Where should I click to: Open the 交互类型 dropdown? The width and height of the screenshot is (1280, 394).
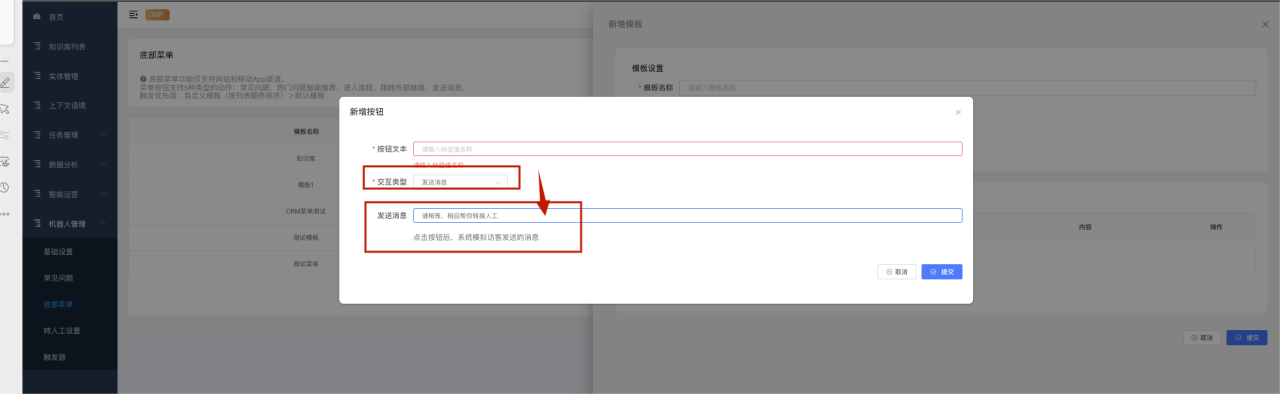point(460,182)
